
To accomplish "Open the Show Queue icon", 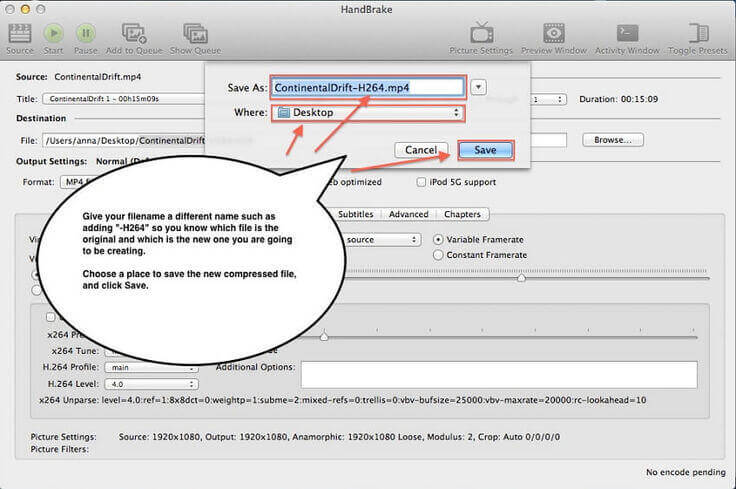I will [x=195, y=33].
